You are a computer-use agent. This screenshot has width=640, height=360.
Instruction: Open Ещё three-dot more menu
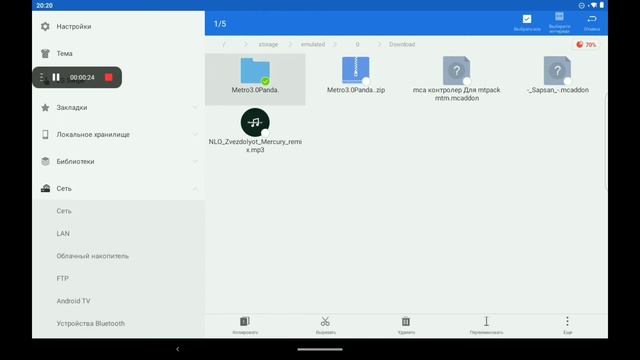coord(567,321)
